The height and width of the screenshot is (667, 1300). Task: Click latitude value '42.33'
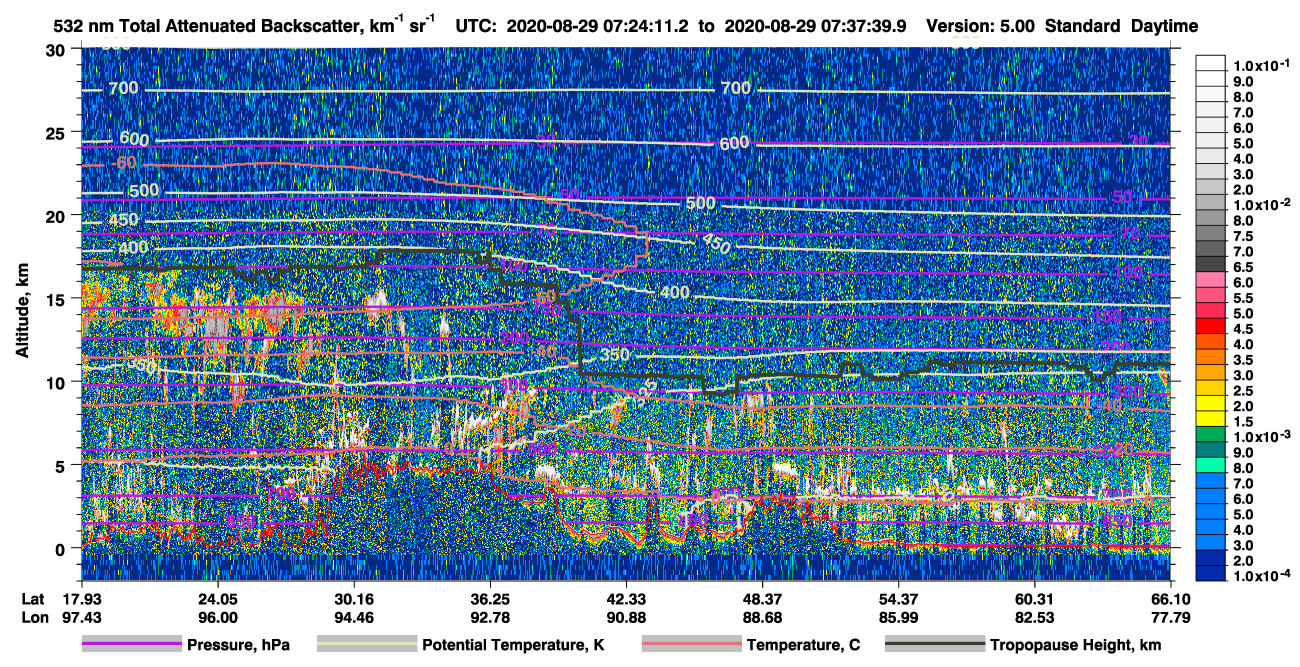626,598
